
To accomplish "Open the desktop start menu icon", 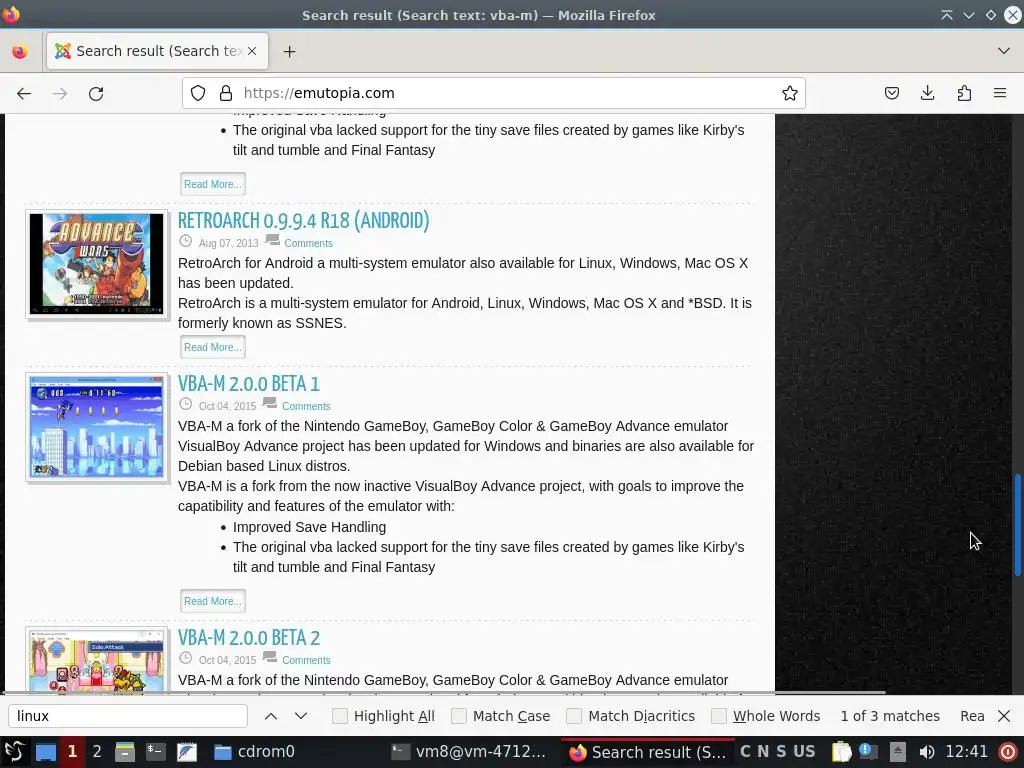I will coord(14,752).
